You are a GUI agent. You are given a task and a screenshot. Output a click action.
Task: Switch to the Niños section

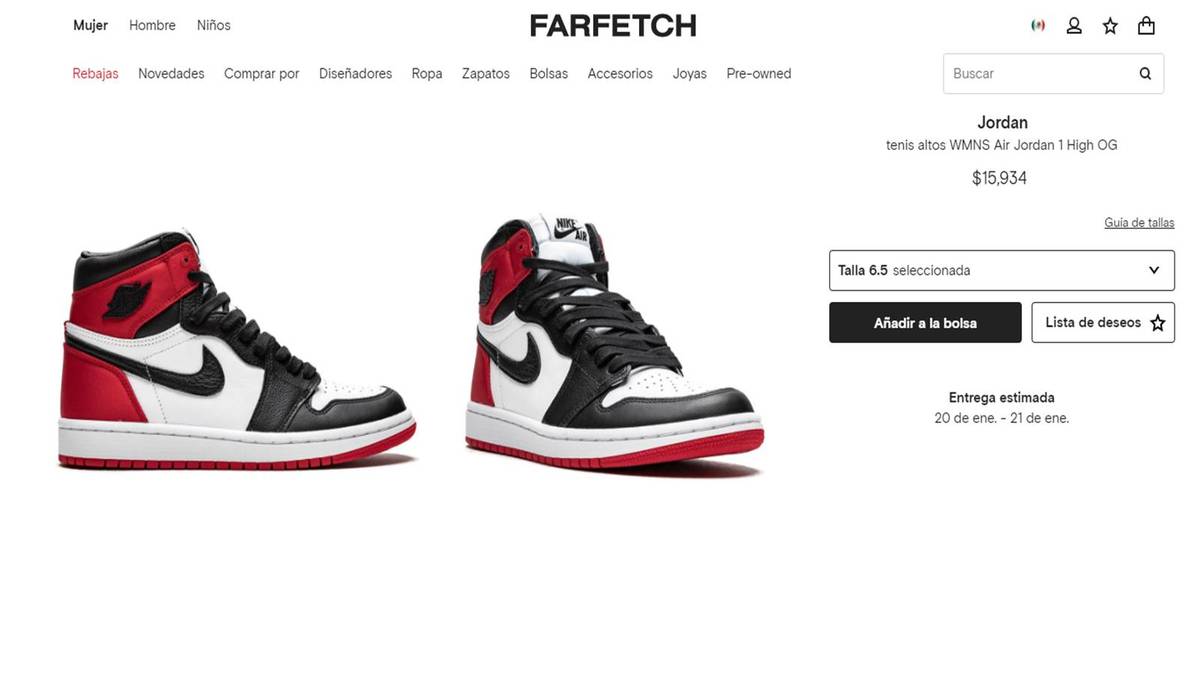pyautogui.click(x=214, y=25)
